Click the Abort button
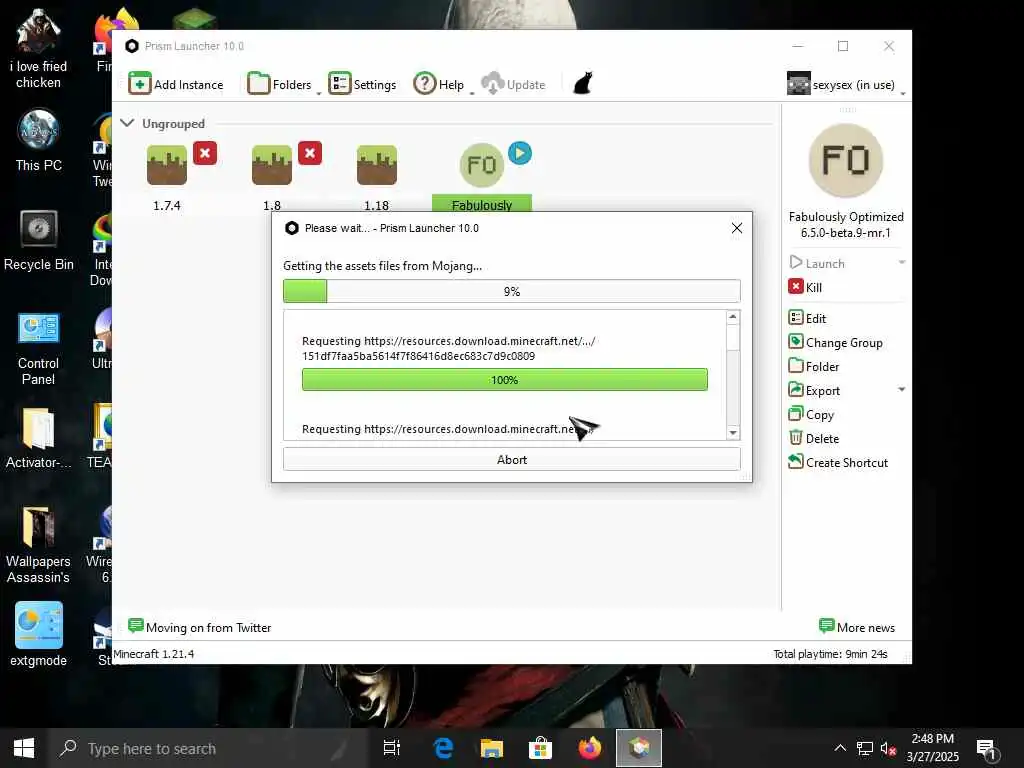Image resolution: width=1024 pixels, height=768 pixels. [512, 459]
